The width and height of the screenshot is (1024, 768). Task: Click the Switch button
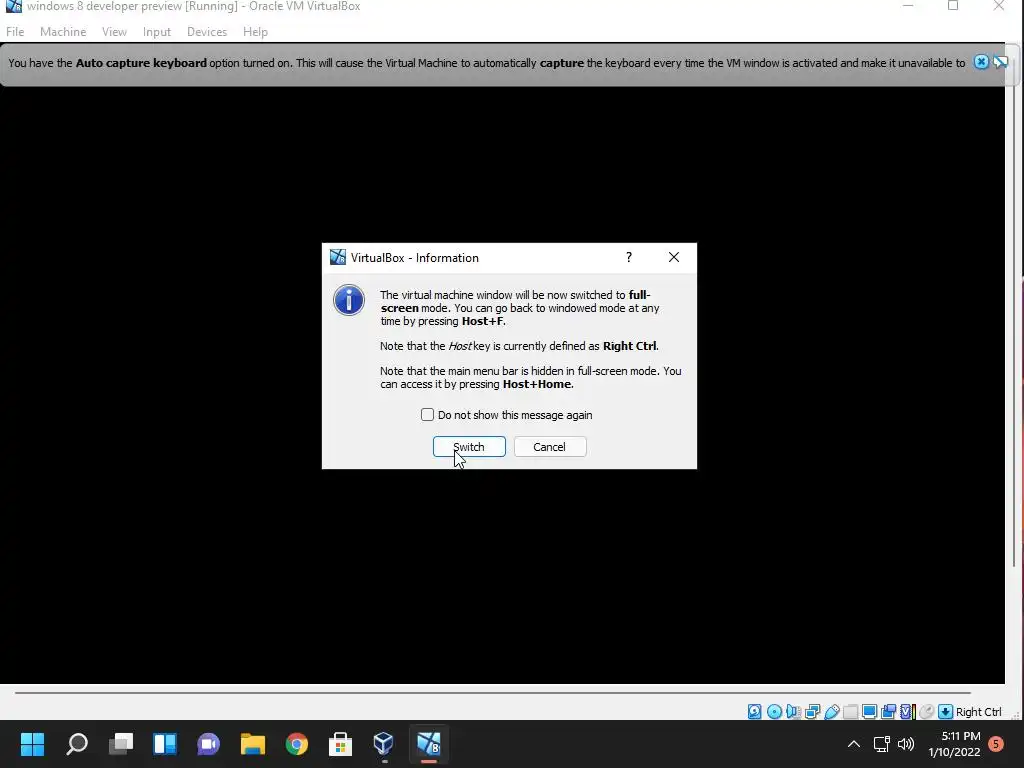pos(469,447)
